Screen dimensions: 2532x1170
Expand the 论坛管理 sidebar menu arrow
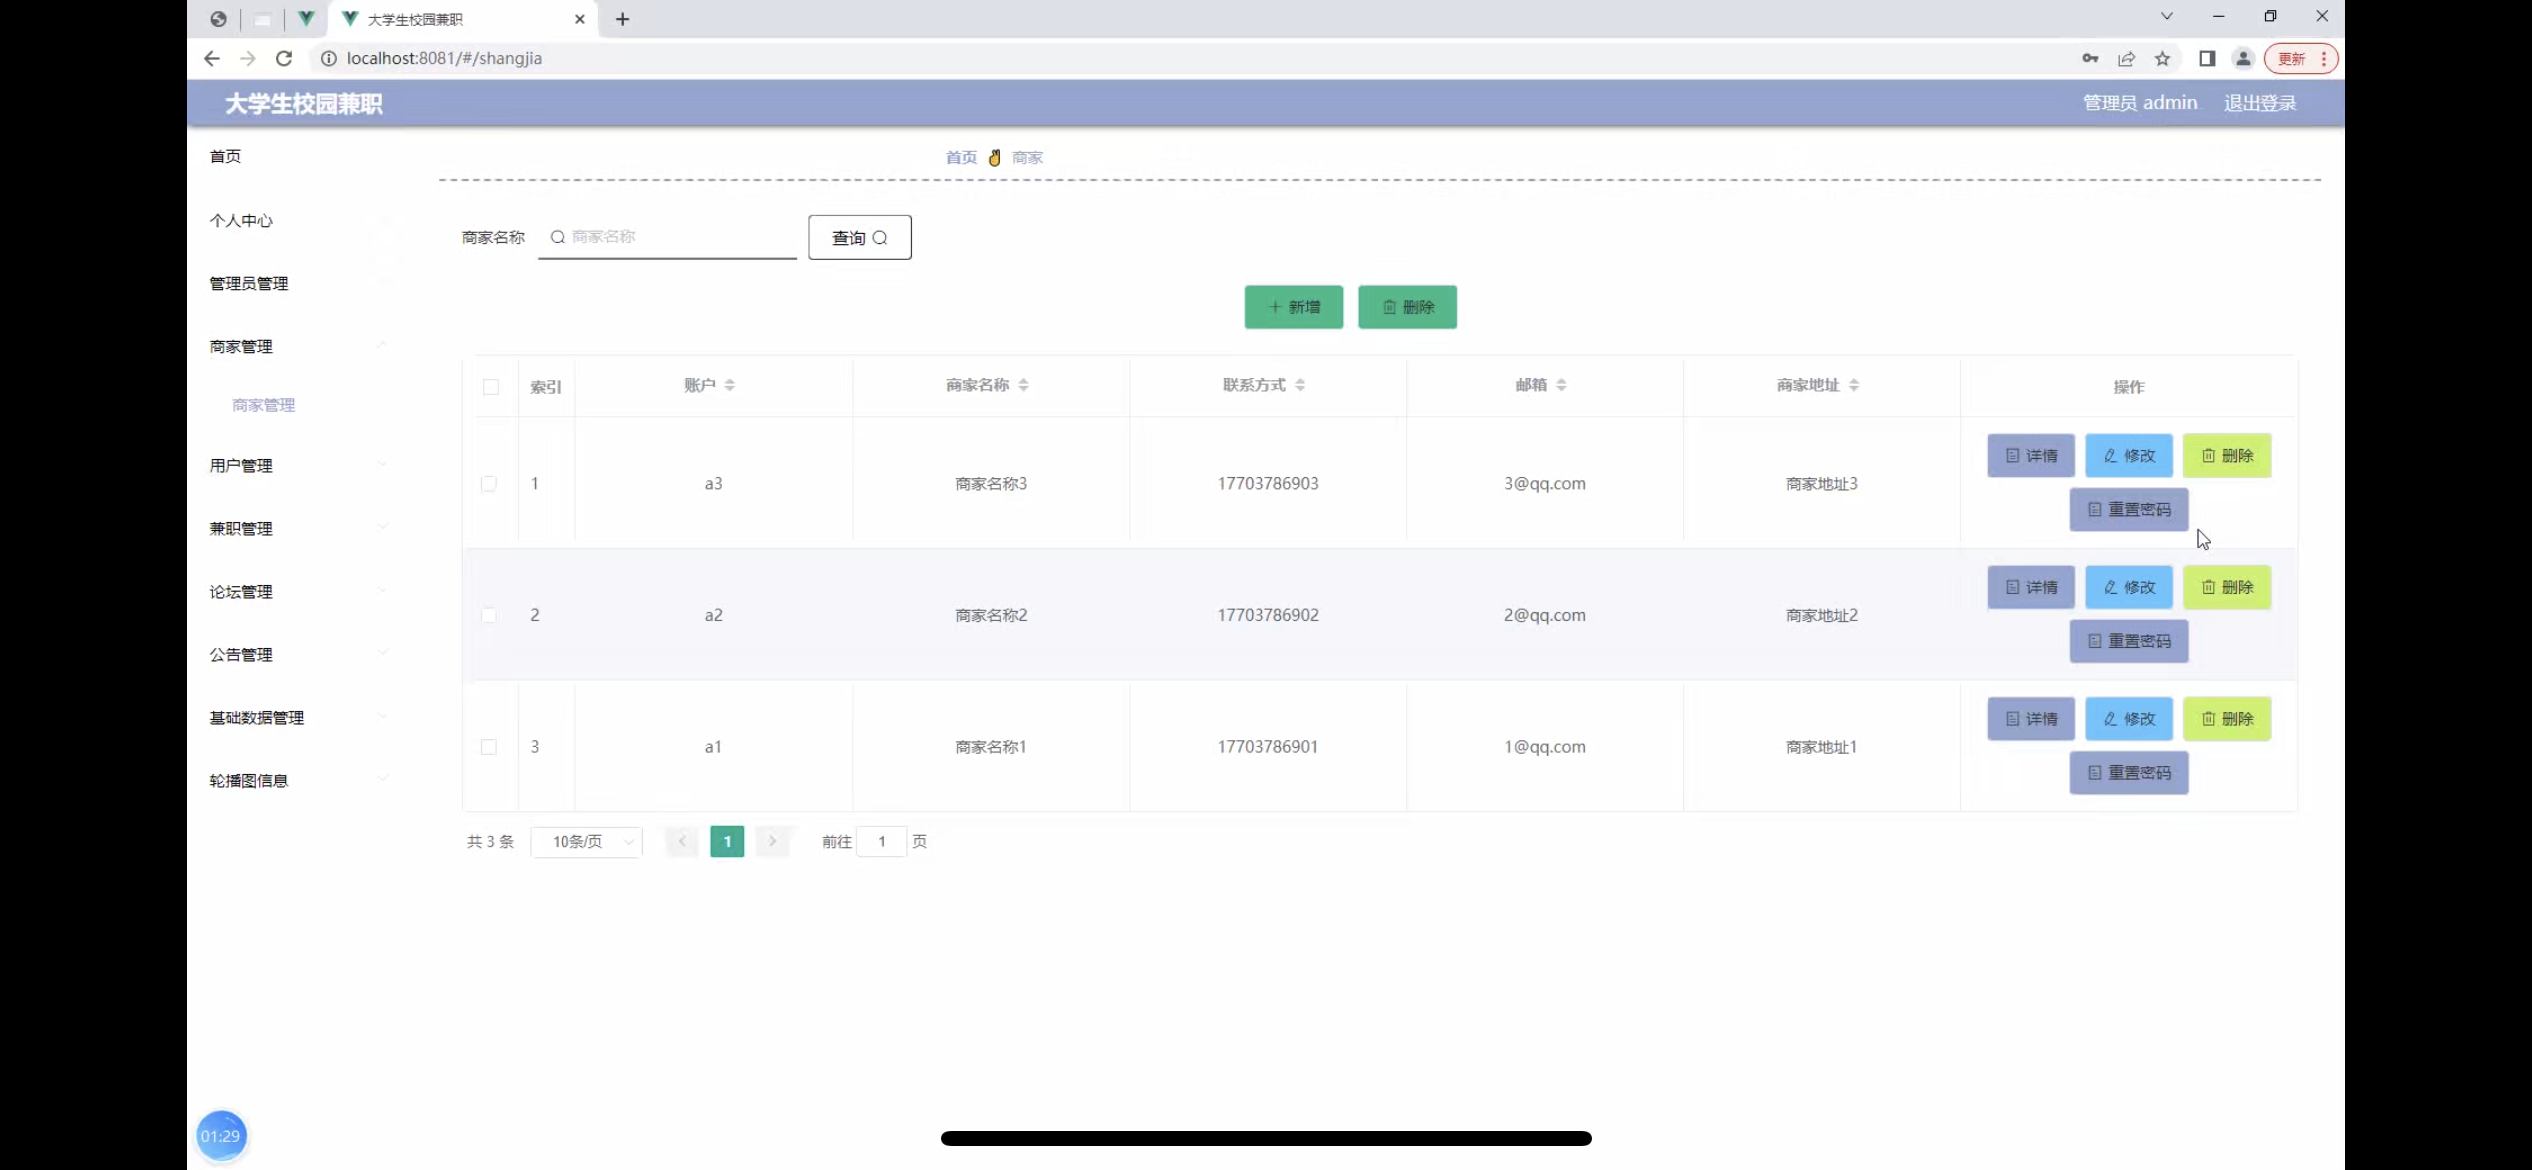coord(382,591)
